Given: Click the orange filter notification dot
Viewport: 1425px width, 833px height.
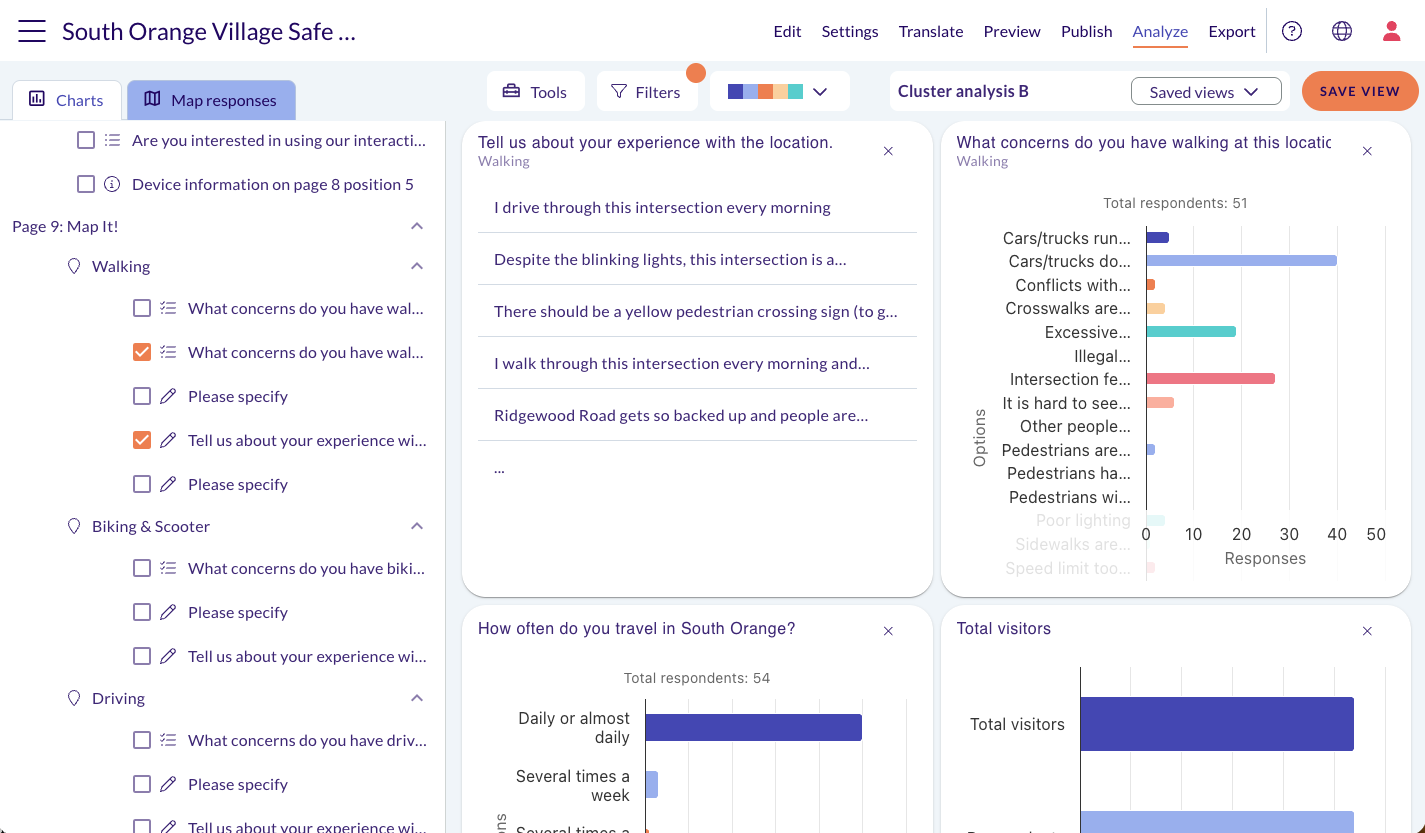Looking at the screenshot, I should click(696, 73).
